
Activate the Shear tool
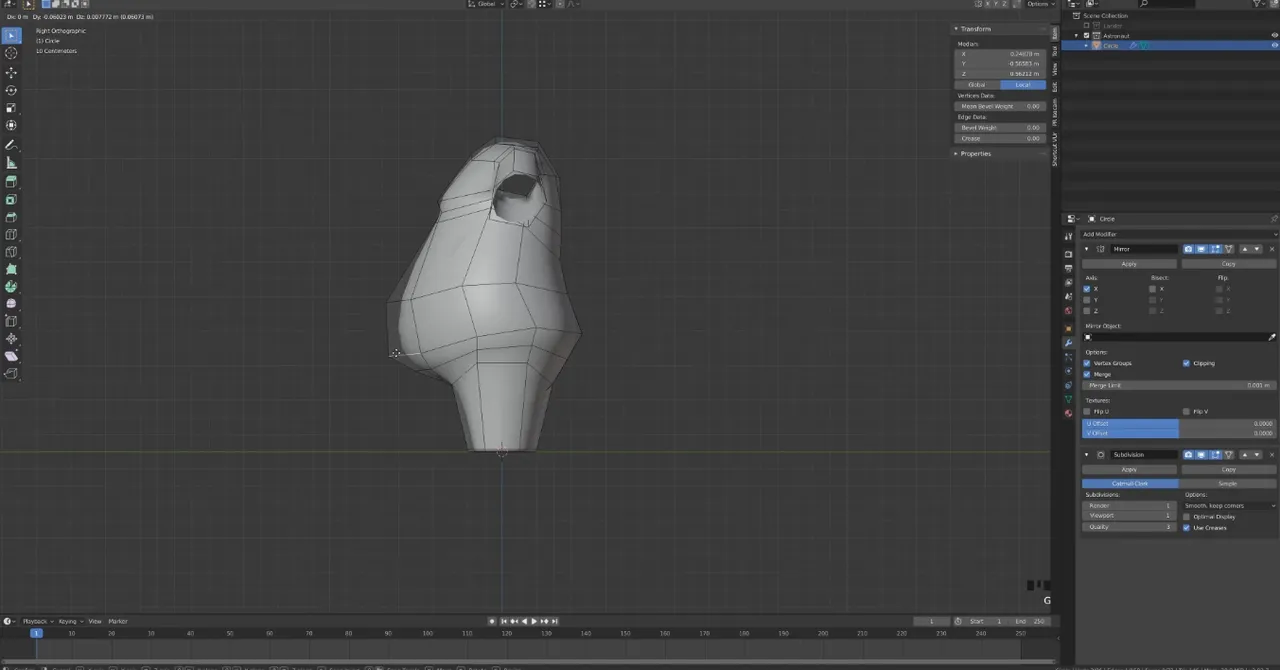coord(11,356)
